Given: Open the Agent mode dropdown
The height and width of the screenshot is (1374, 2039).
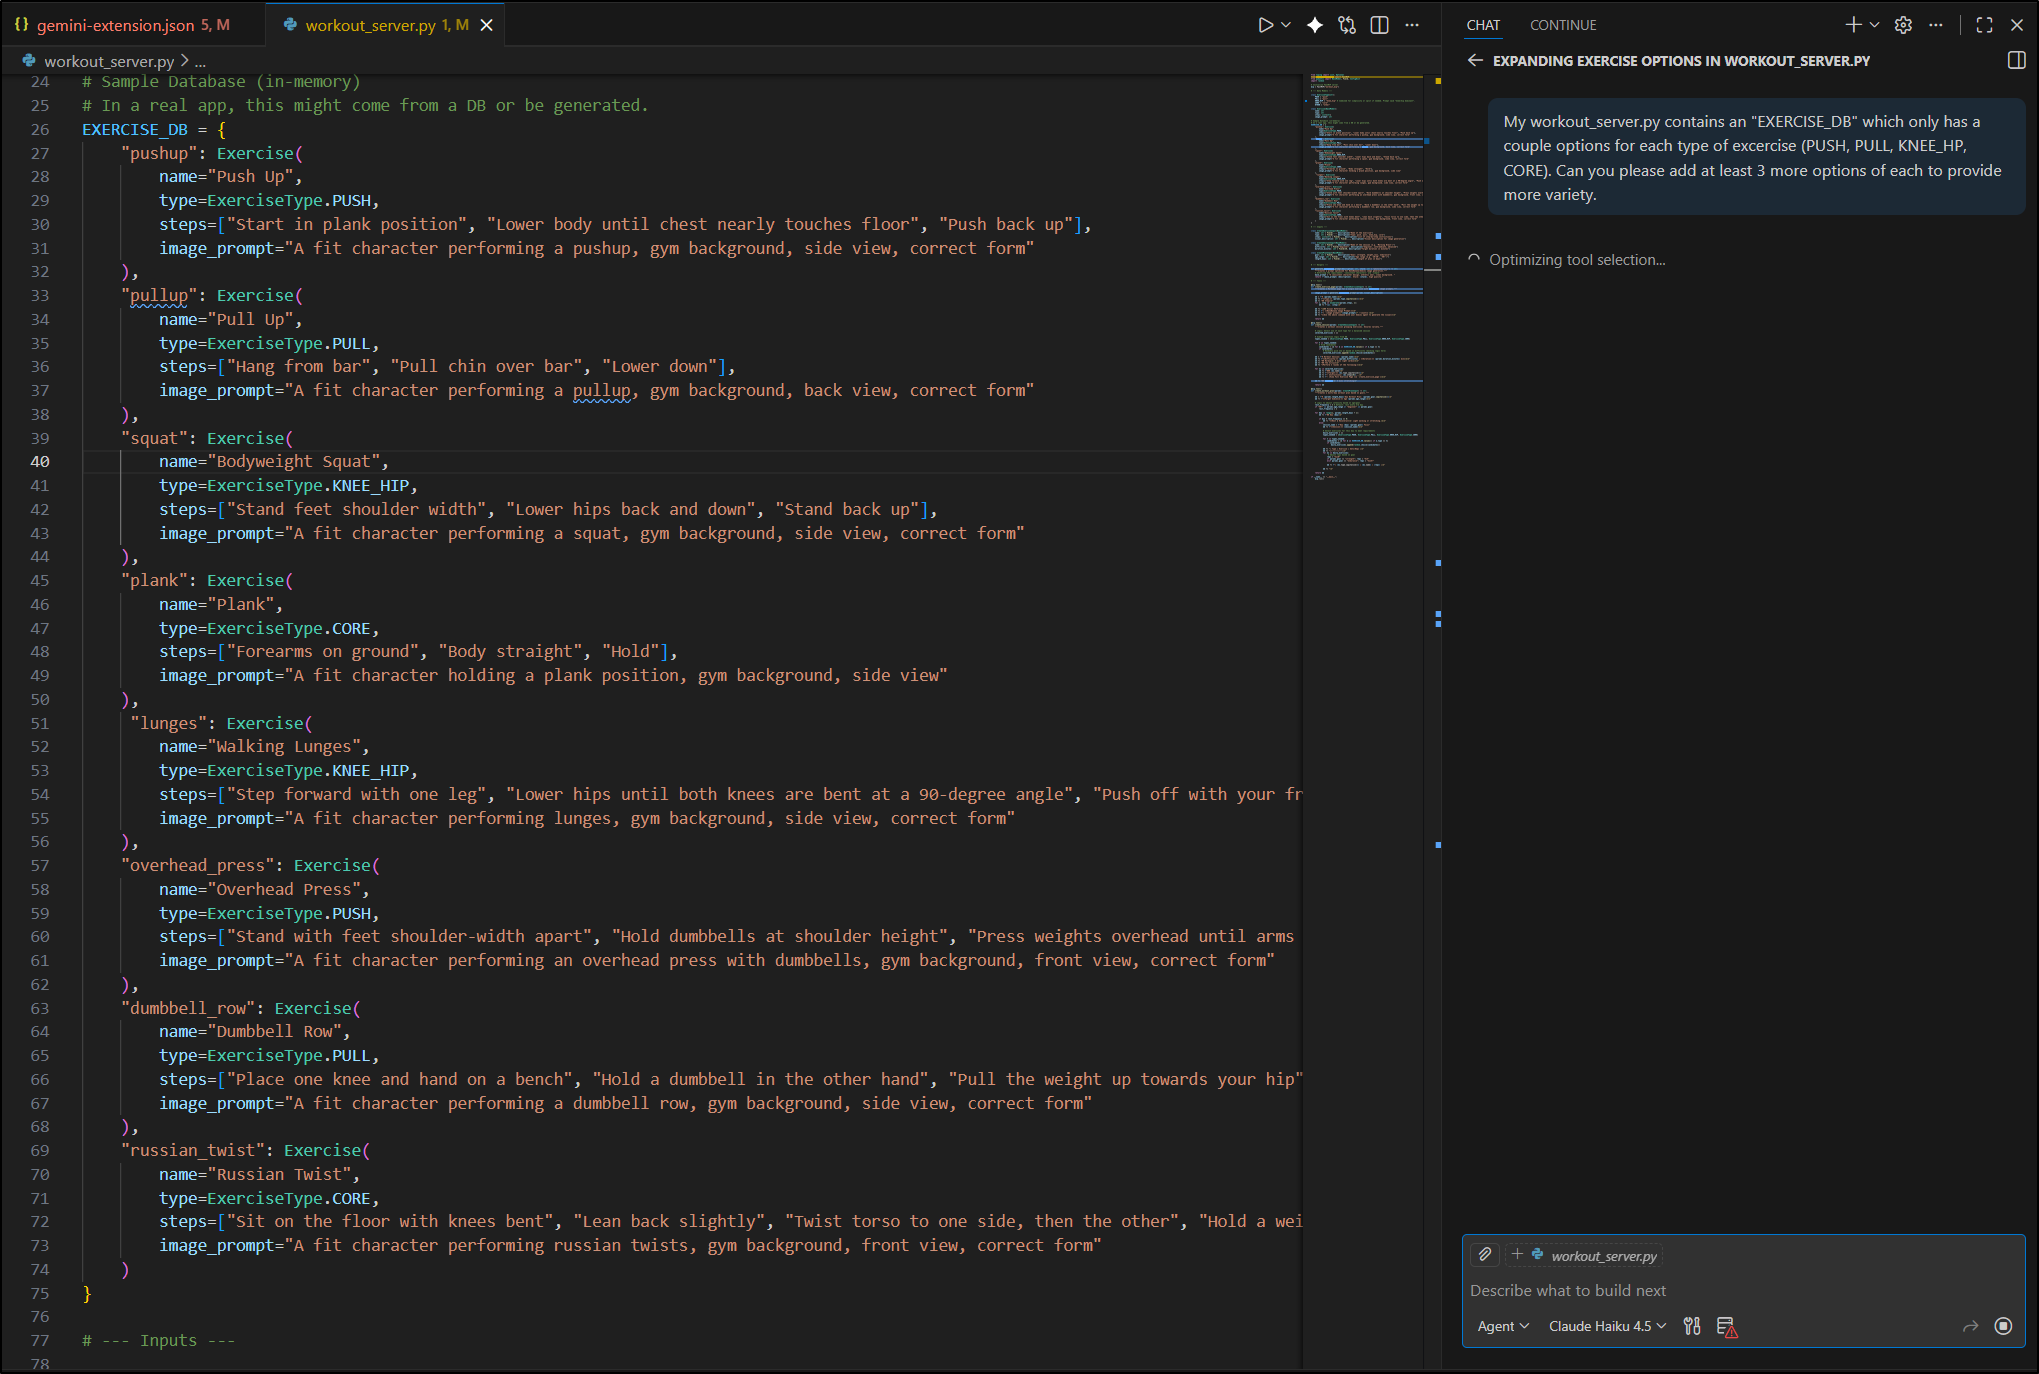Looking at the screenshot, I should click(1502, 1326).
